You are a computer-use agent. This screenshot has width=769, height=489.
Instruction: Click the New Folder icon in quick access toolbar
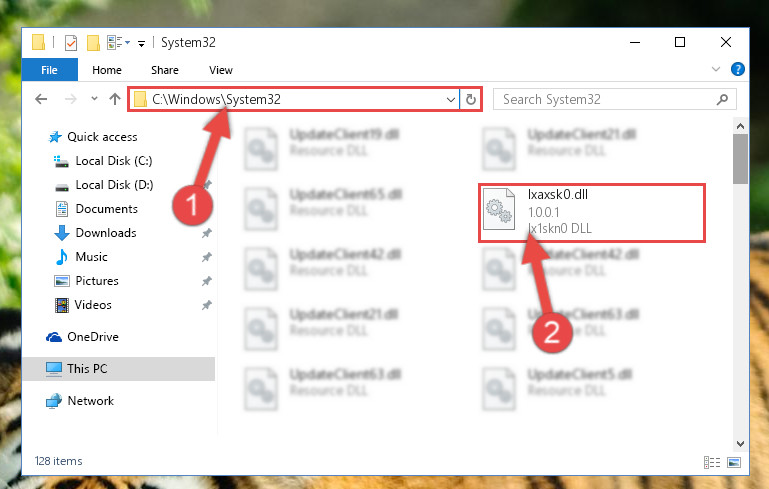coord(93,43)
